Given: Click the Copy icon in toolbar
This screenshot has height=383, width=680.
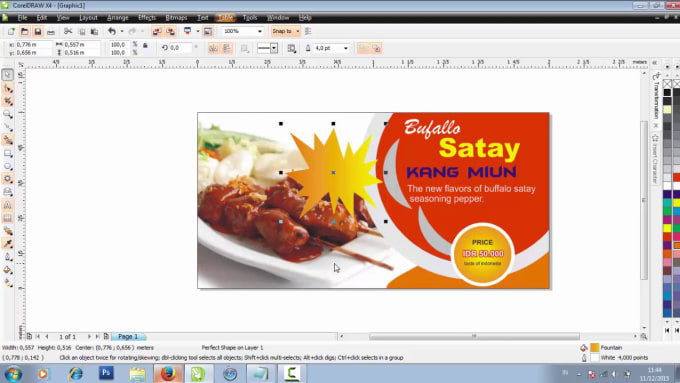Looking at the screenshot, I should [82, 31].
